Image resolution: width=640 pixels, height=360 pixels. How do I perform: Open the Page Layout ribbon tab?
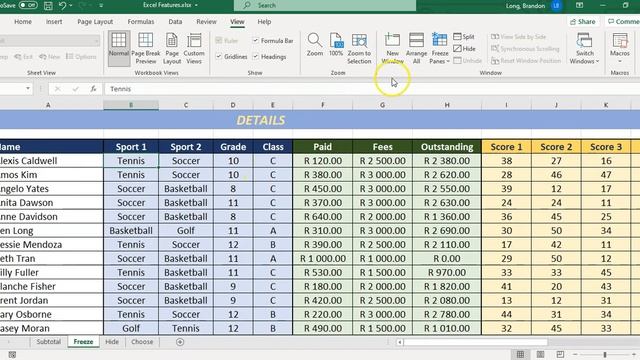(x=95, y=22)
